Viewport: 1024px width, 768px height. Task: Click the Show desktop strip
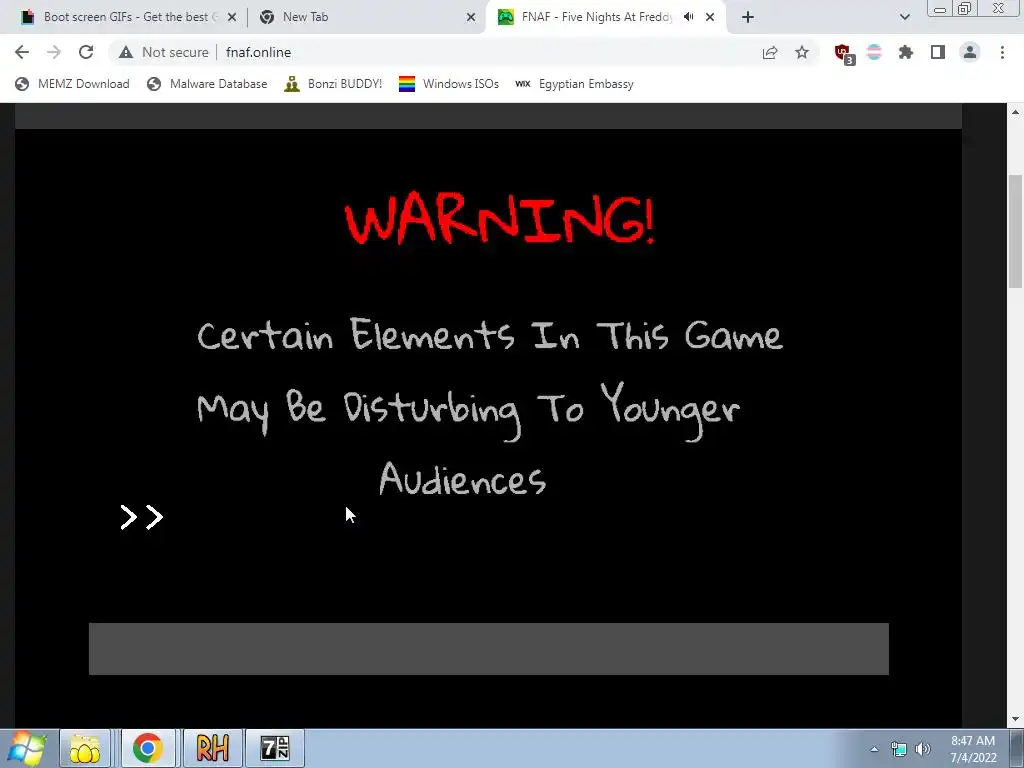pos(1017,748)
